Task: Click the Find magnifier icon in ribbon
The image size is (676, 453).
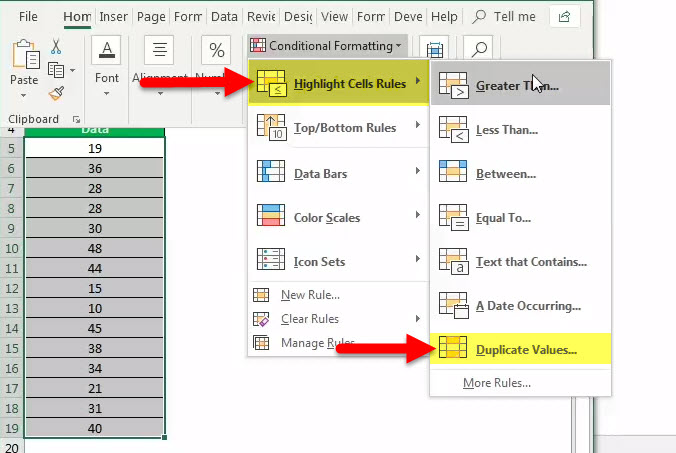Action: (x=480, y=51)
